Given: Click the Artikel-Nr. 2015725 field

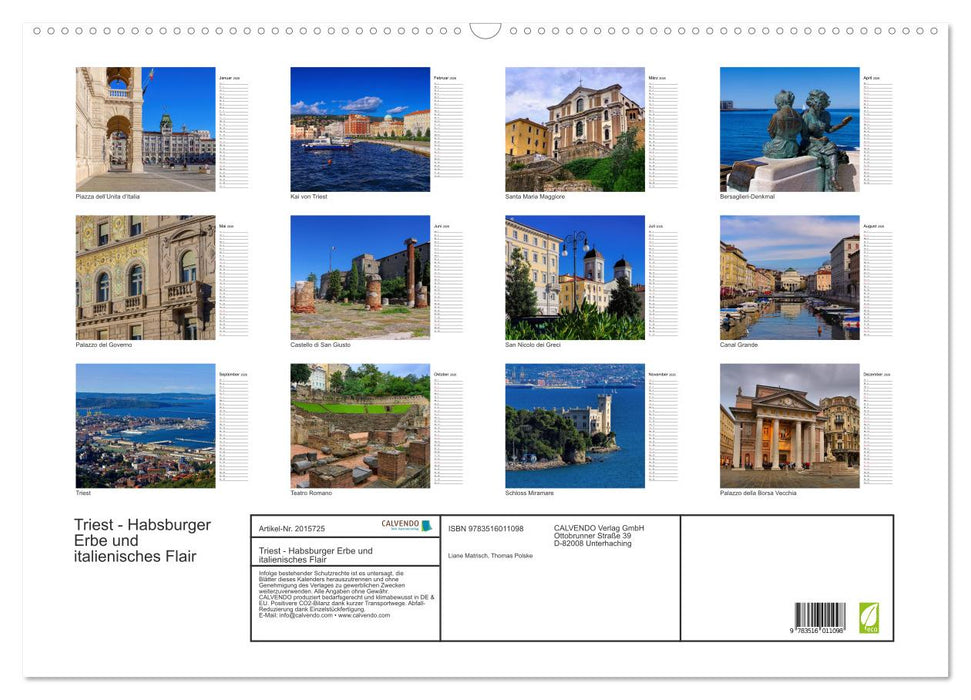Looking at the screenshot, I should click(293, 528).
